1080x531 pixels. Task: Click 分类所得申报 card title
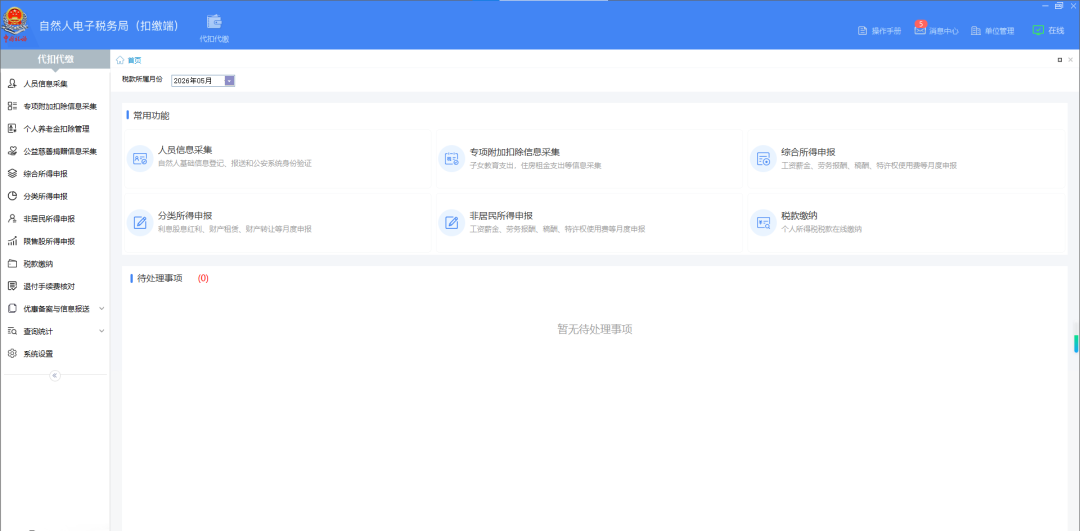pyautogui.click(x=185, y=215)
